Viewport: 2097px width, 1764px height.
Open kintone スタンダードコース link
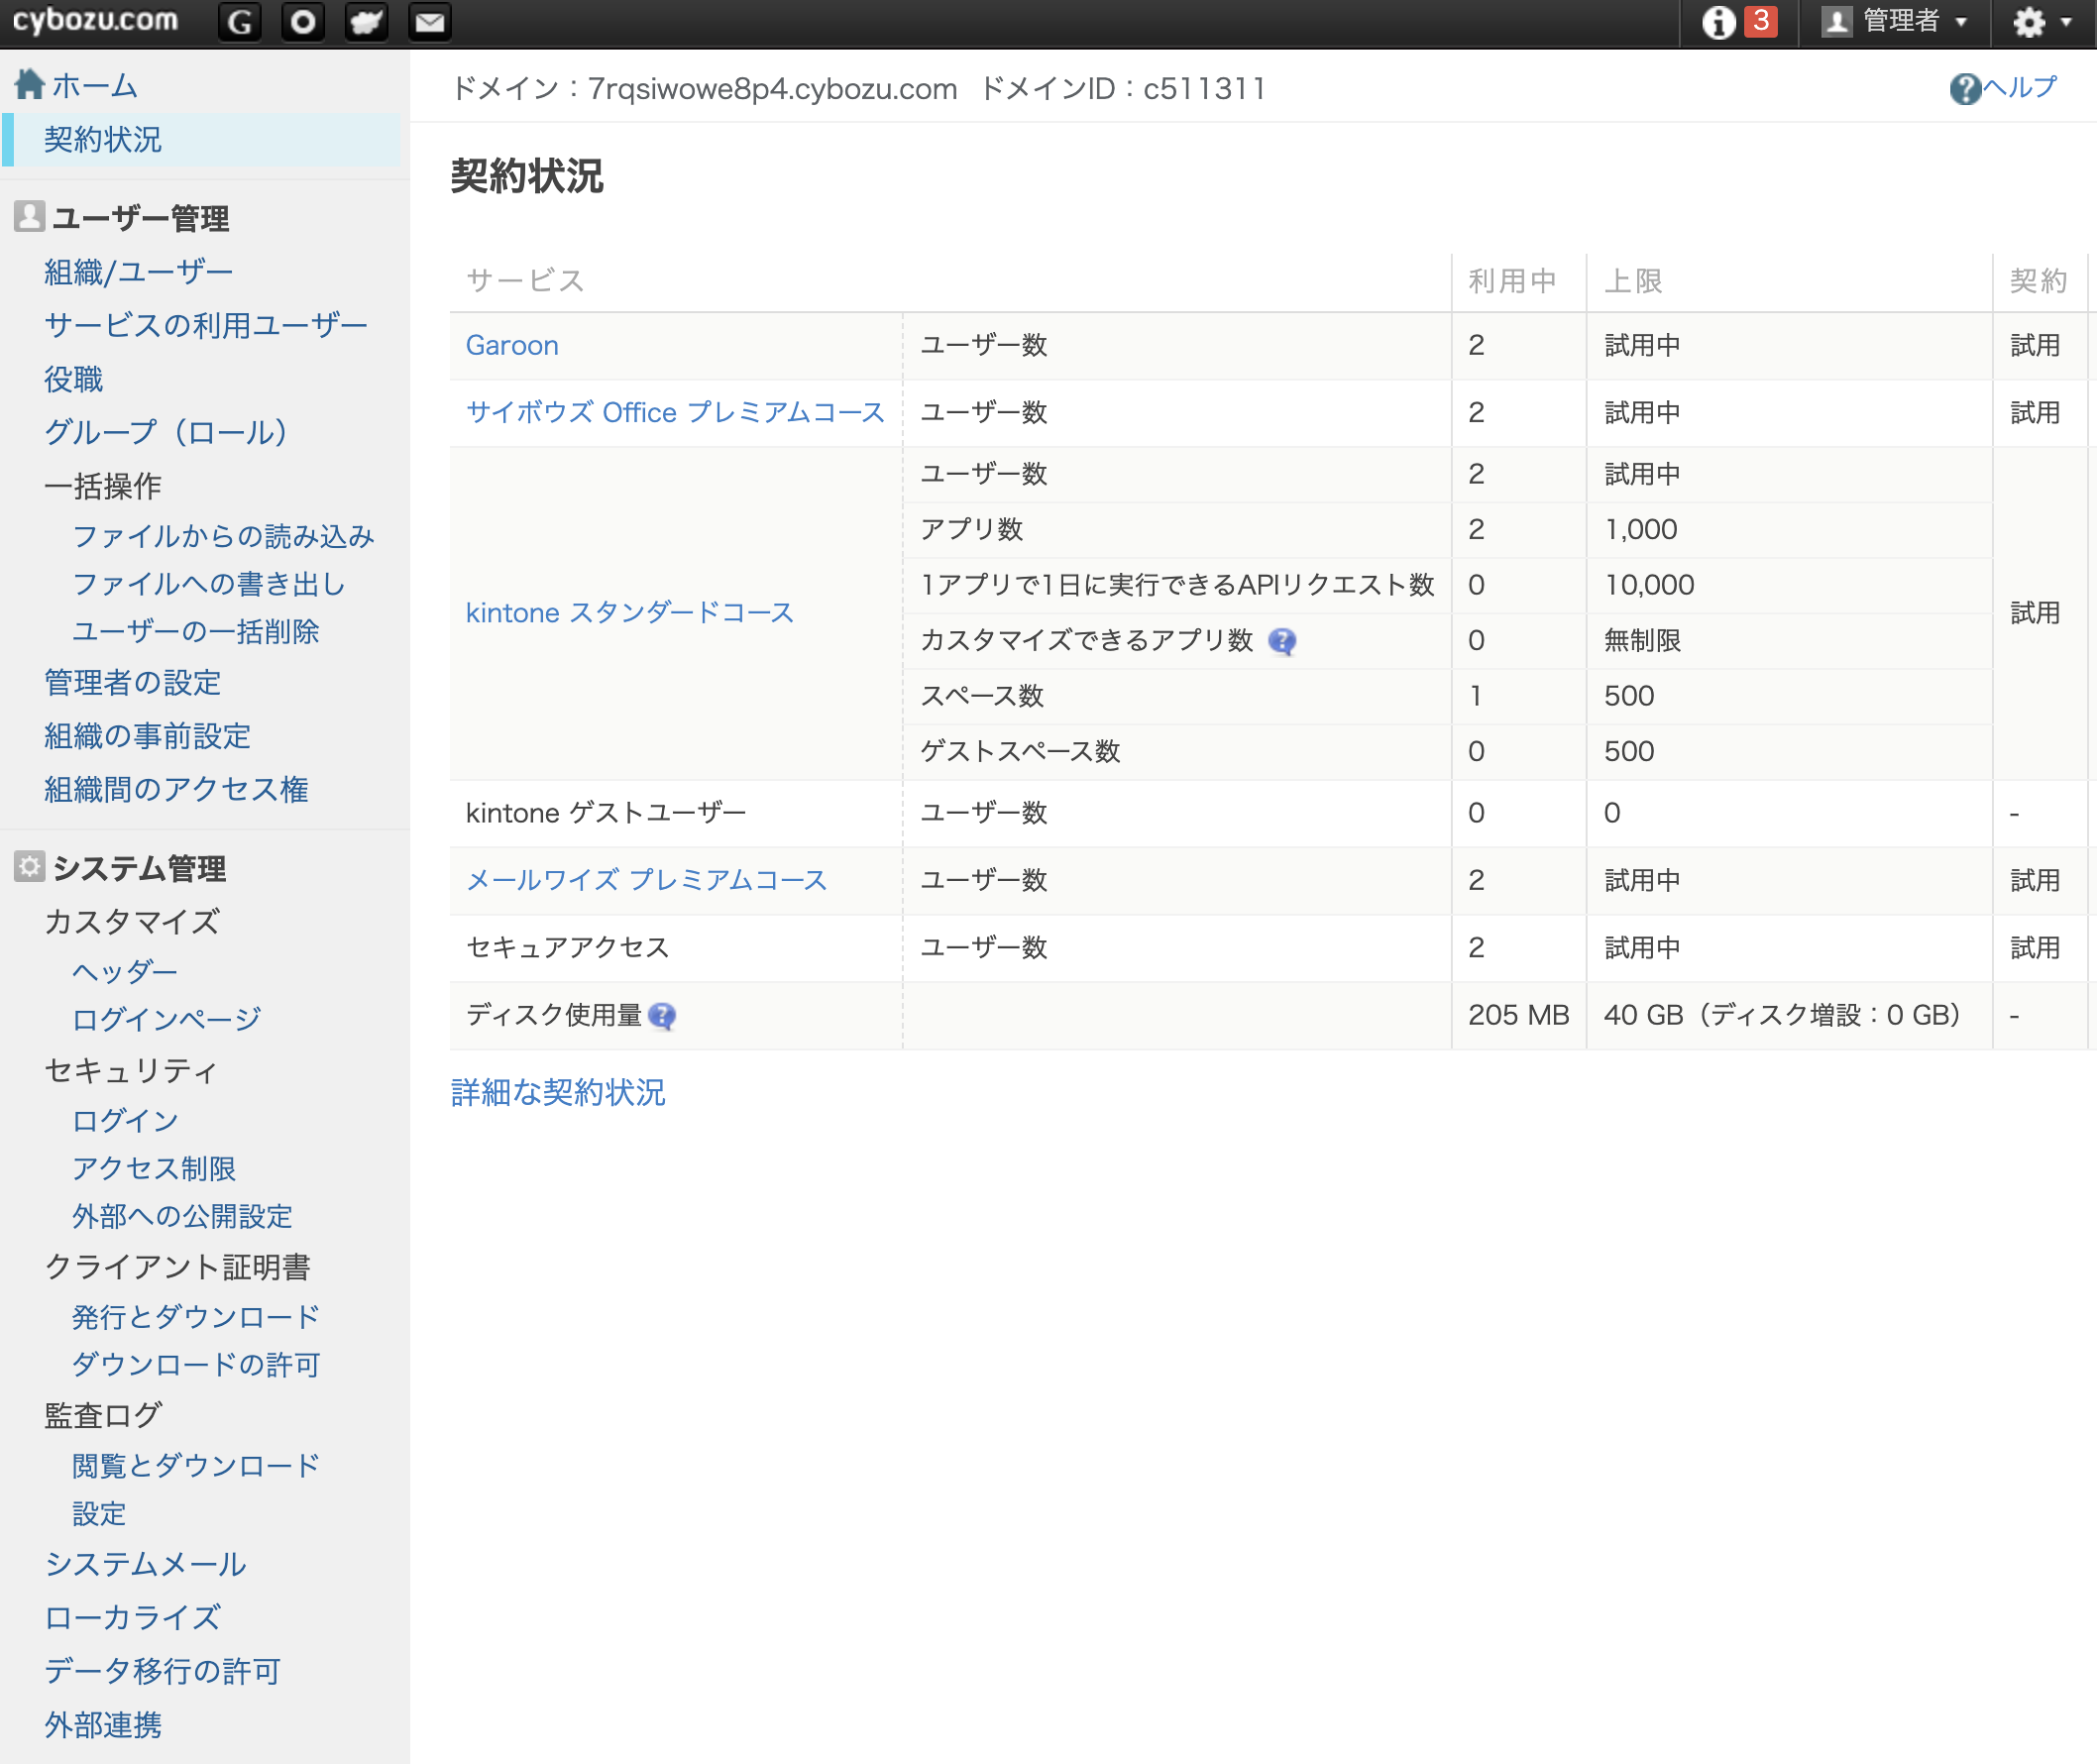coord(629,613)
